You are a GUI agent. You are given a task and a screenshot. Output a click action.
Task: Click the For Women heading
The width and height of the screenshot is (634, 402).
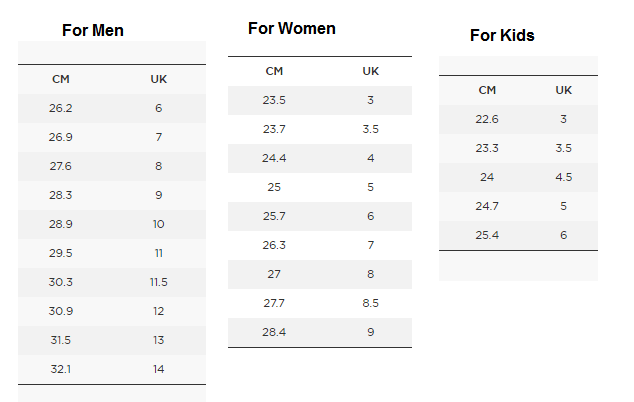point(292,28)
